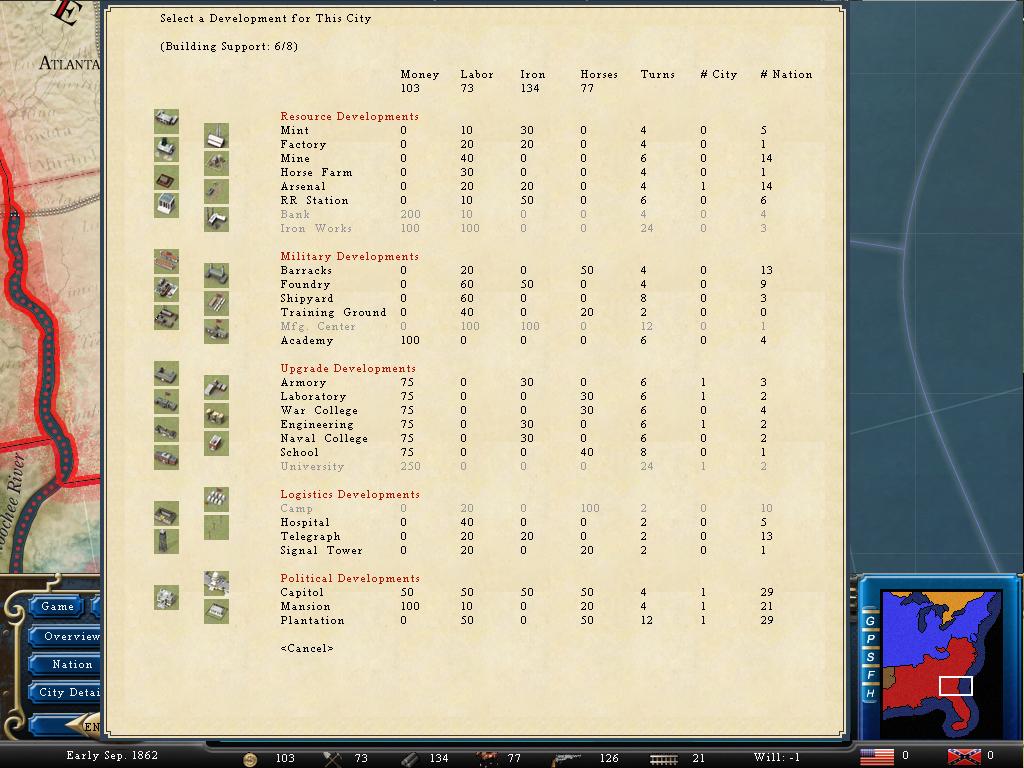Click the railroad track icon
The width and height of the screenshot is (1024, 768).
click(664, 758)
